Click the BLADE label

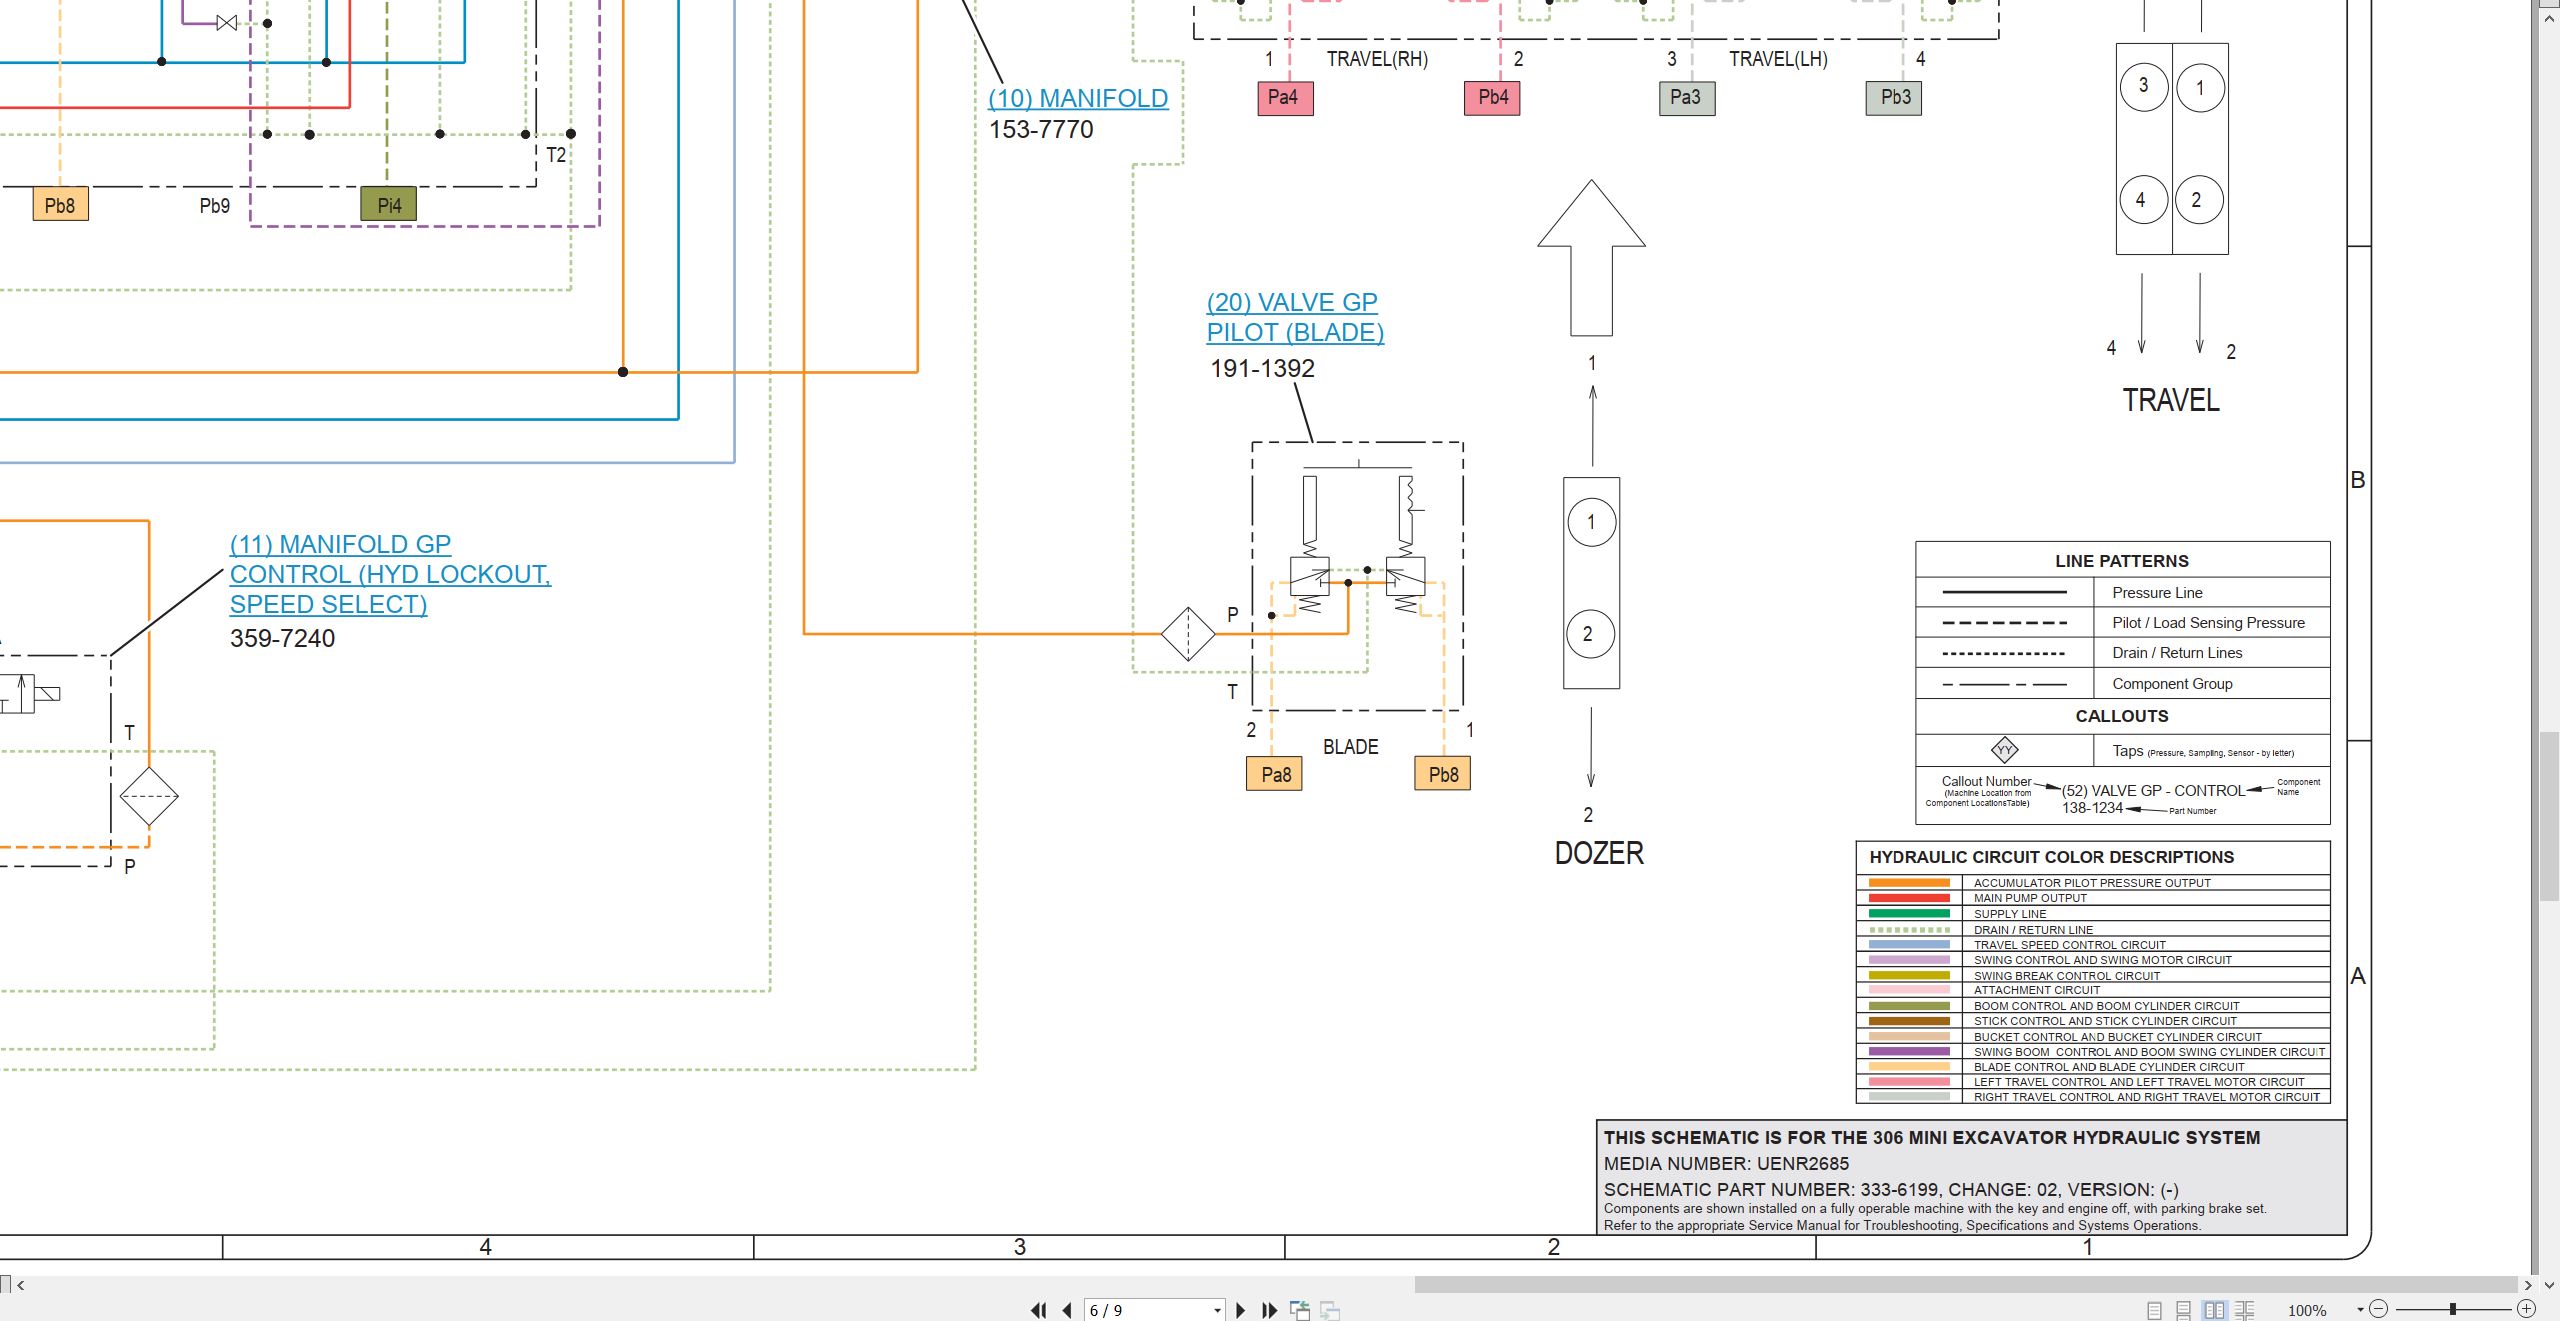[1350, 747]
